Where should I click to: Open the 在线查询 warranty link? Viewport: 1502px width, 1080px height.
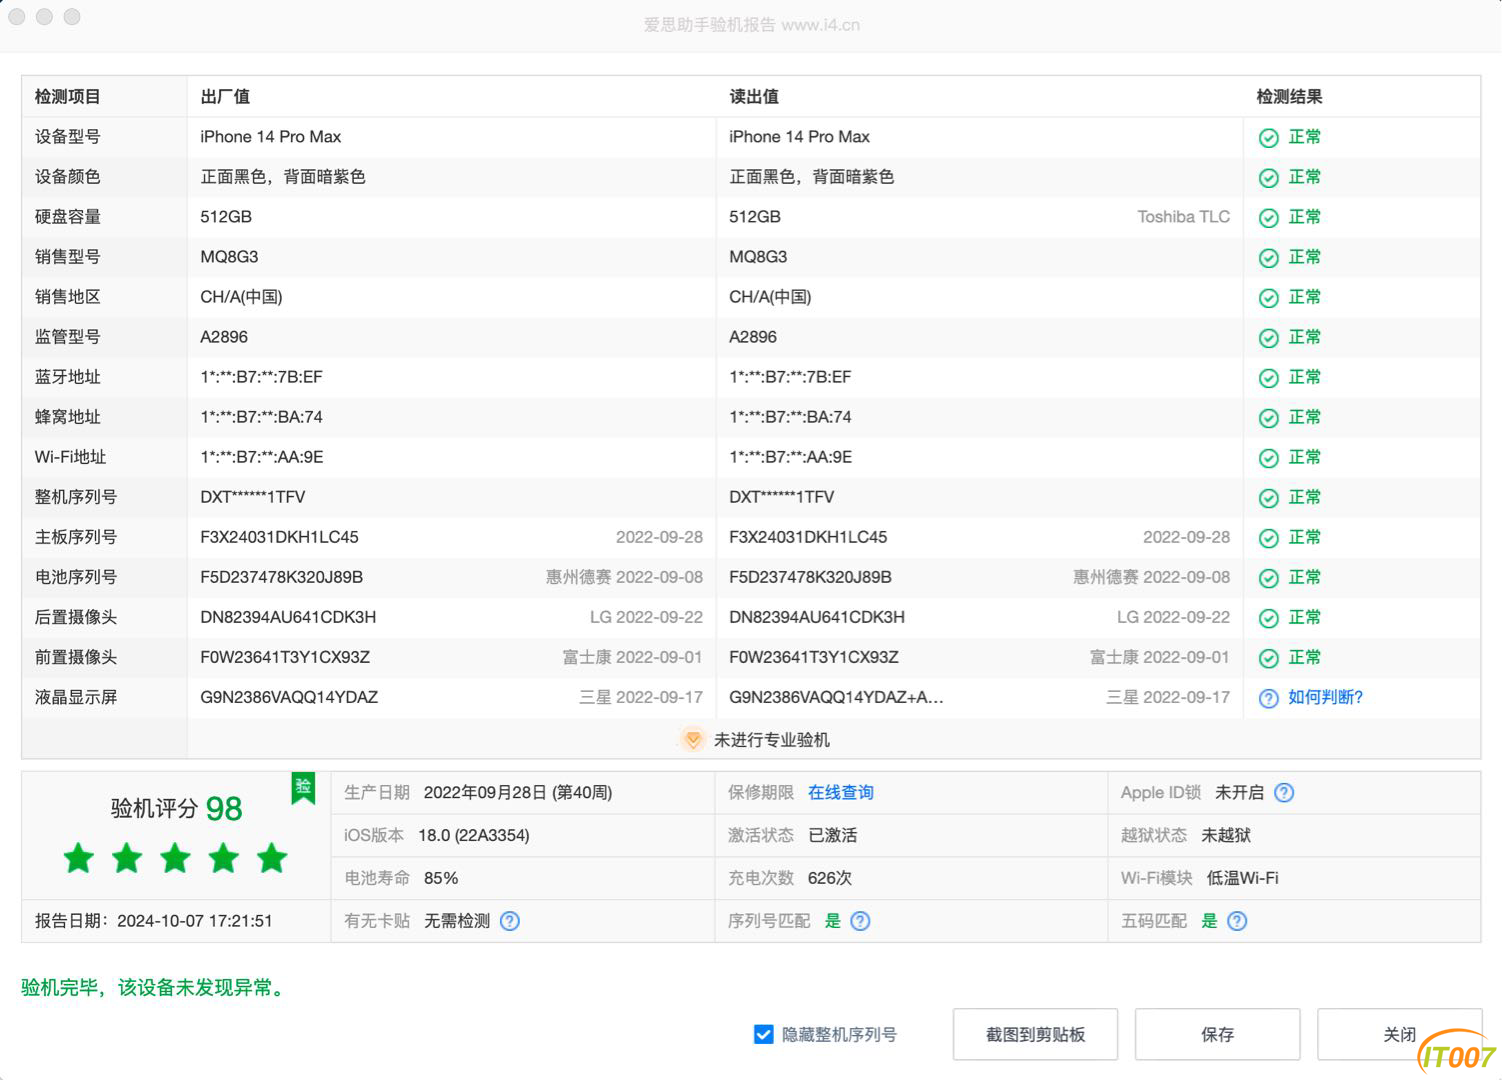(x=841, y=792)
